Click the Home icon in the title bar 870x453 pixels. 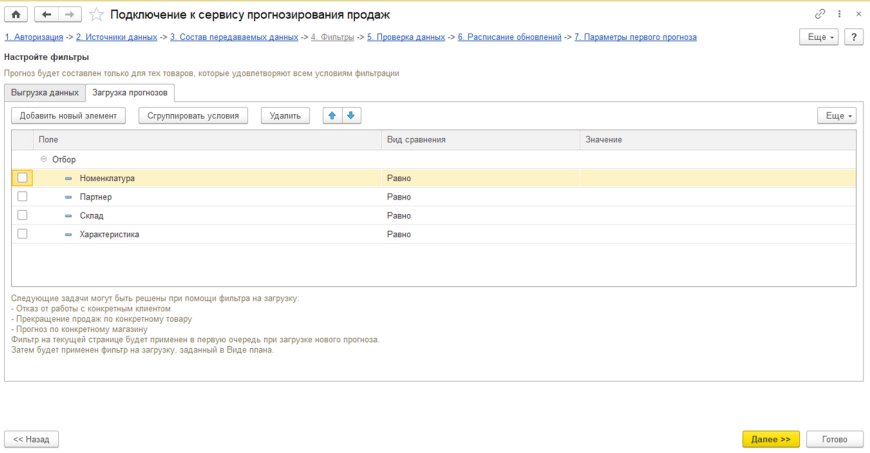pyautogui.click(x=16, y=15)
